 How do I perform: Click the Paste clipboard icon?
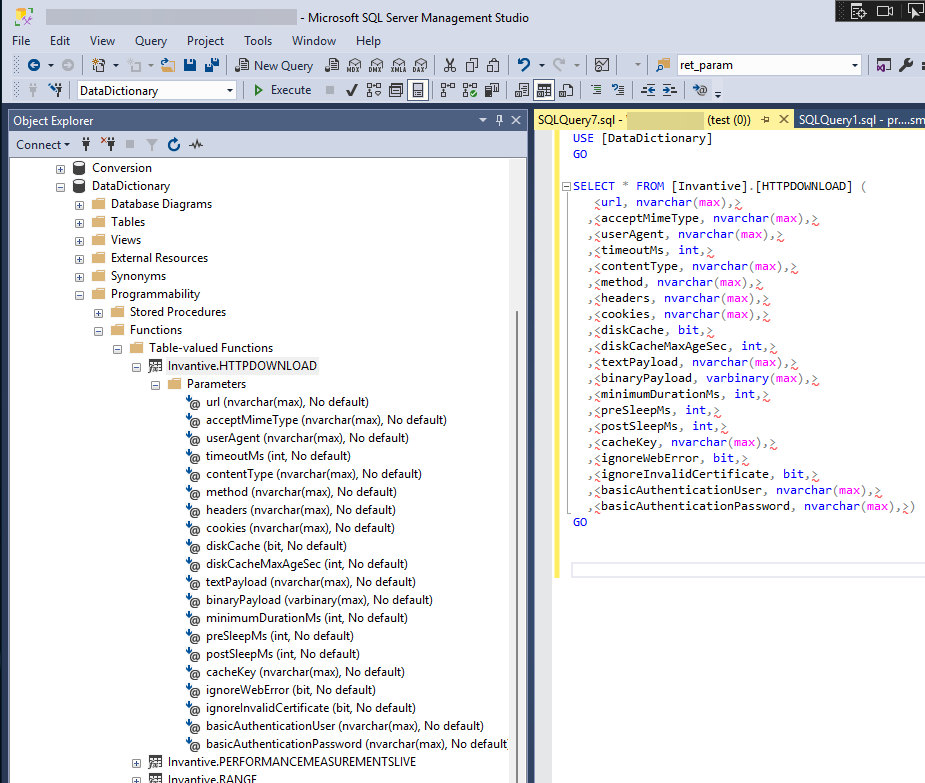(493, 65)
